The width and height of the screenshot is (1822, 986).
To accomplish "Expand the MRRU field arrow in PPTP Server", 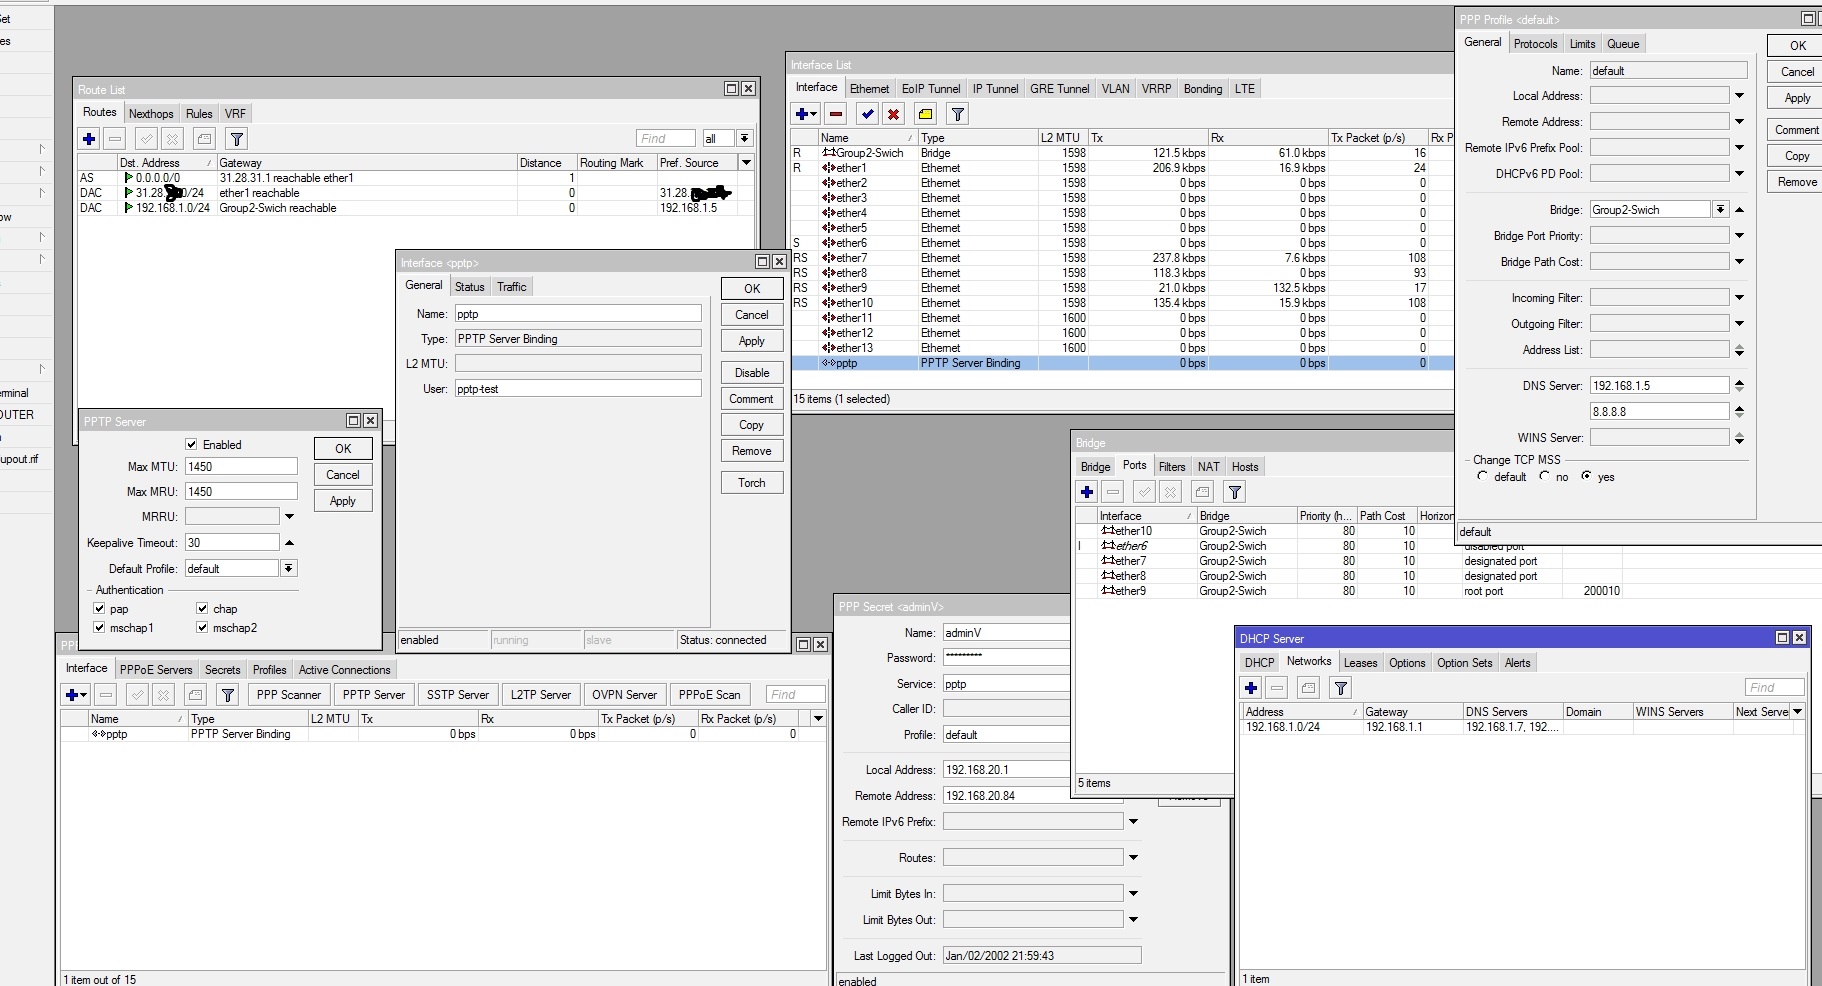I will (289, 517).
